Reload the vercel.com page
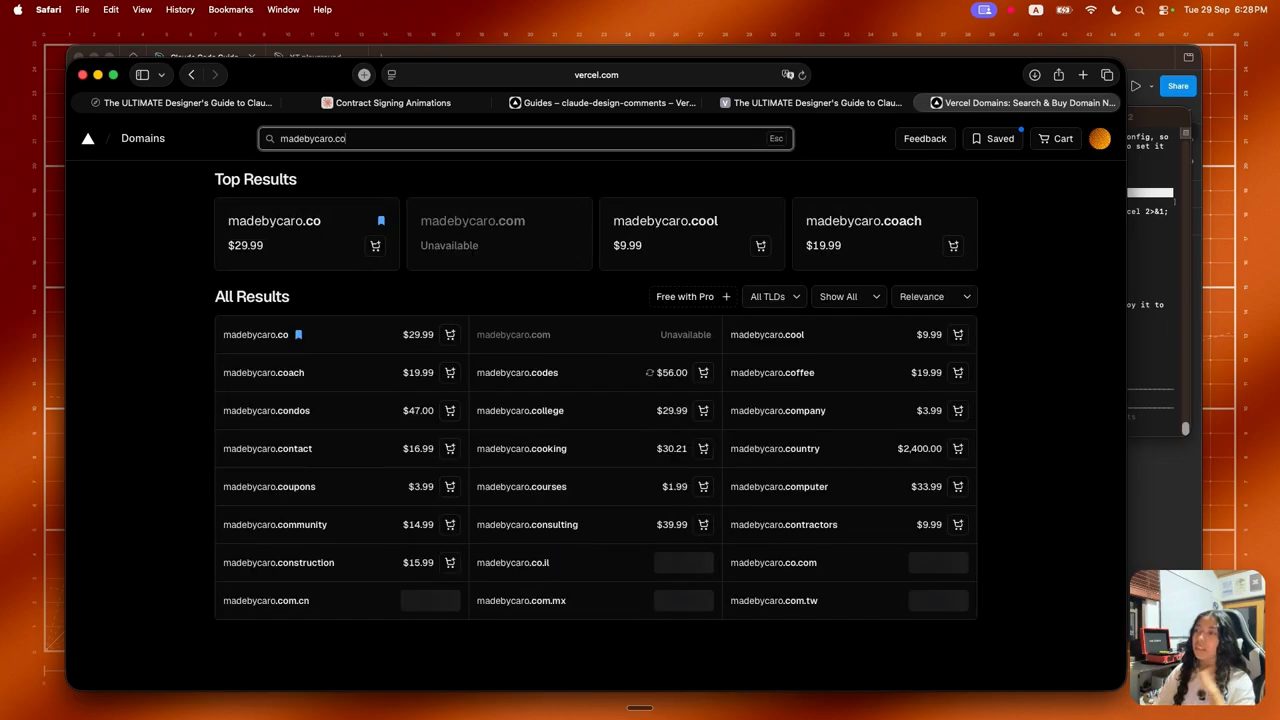 (802, 75)
